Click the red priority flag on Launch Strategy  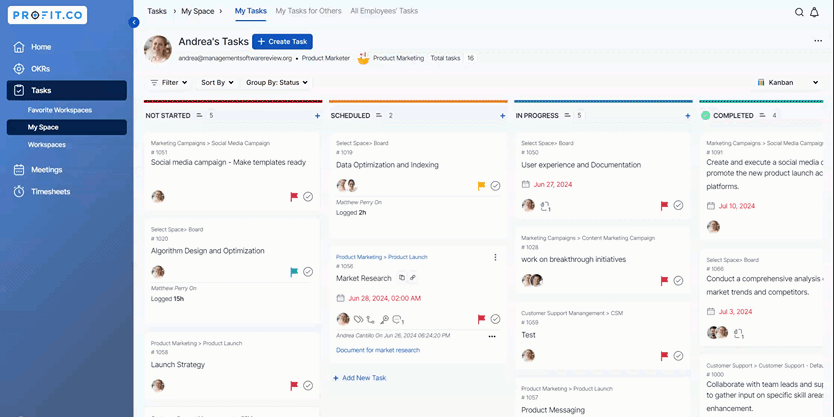tap(294, 385)
